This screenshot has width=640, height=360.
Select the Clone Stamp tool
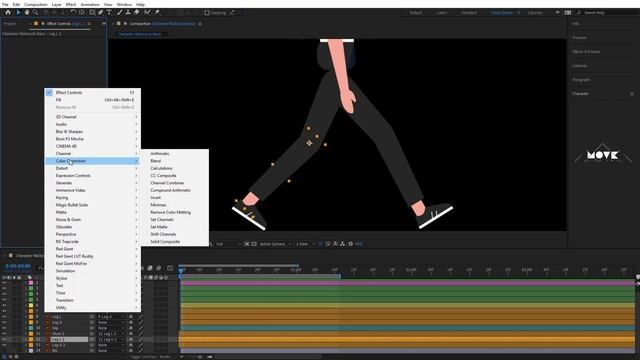[128, 13]
